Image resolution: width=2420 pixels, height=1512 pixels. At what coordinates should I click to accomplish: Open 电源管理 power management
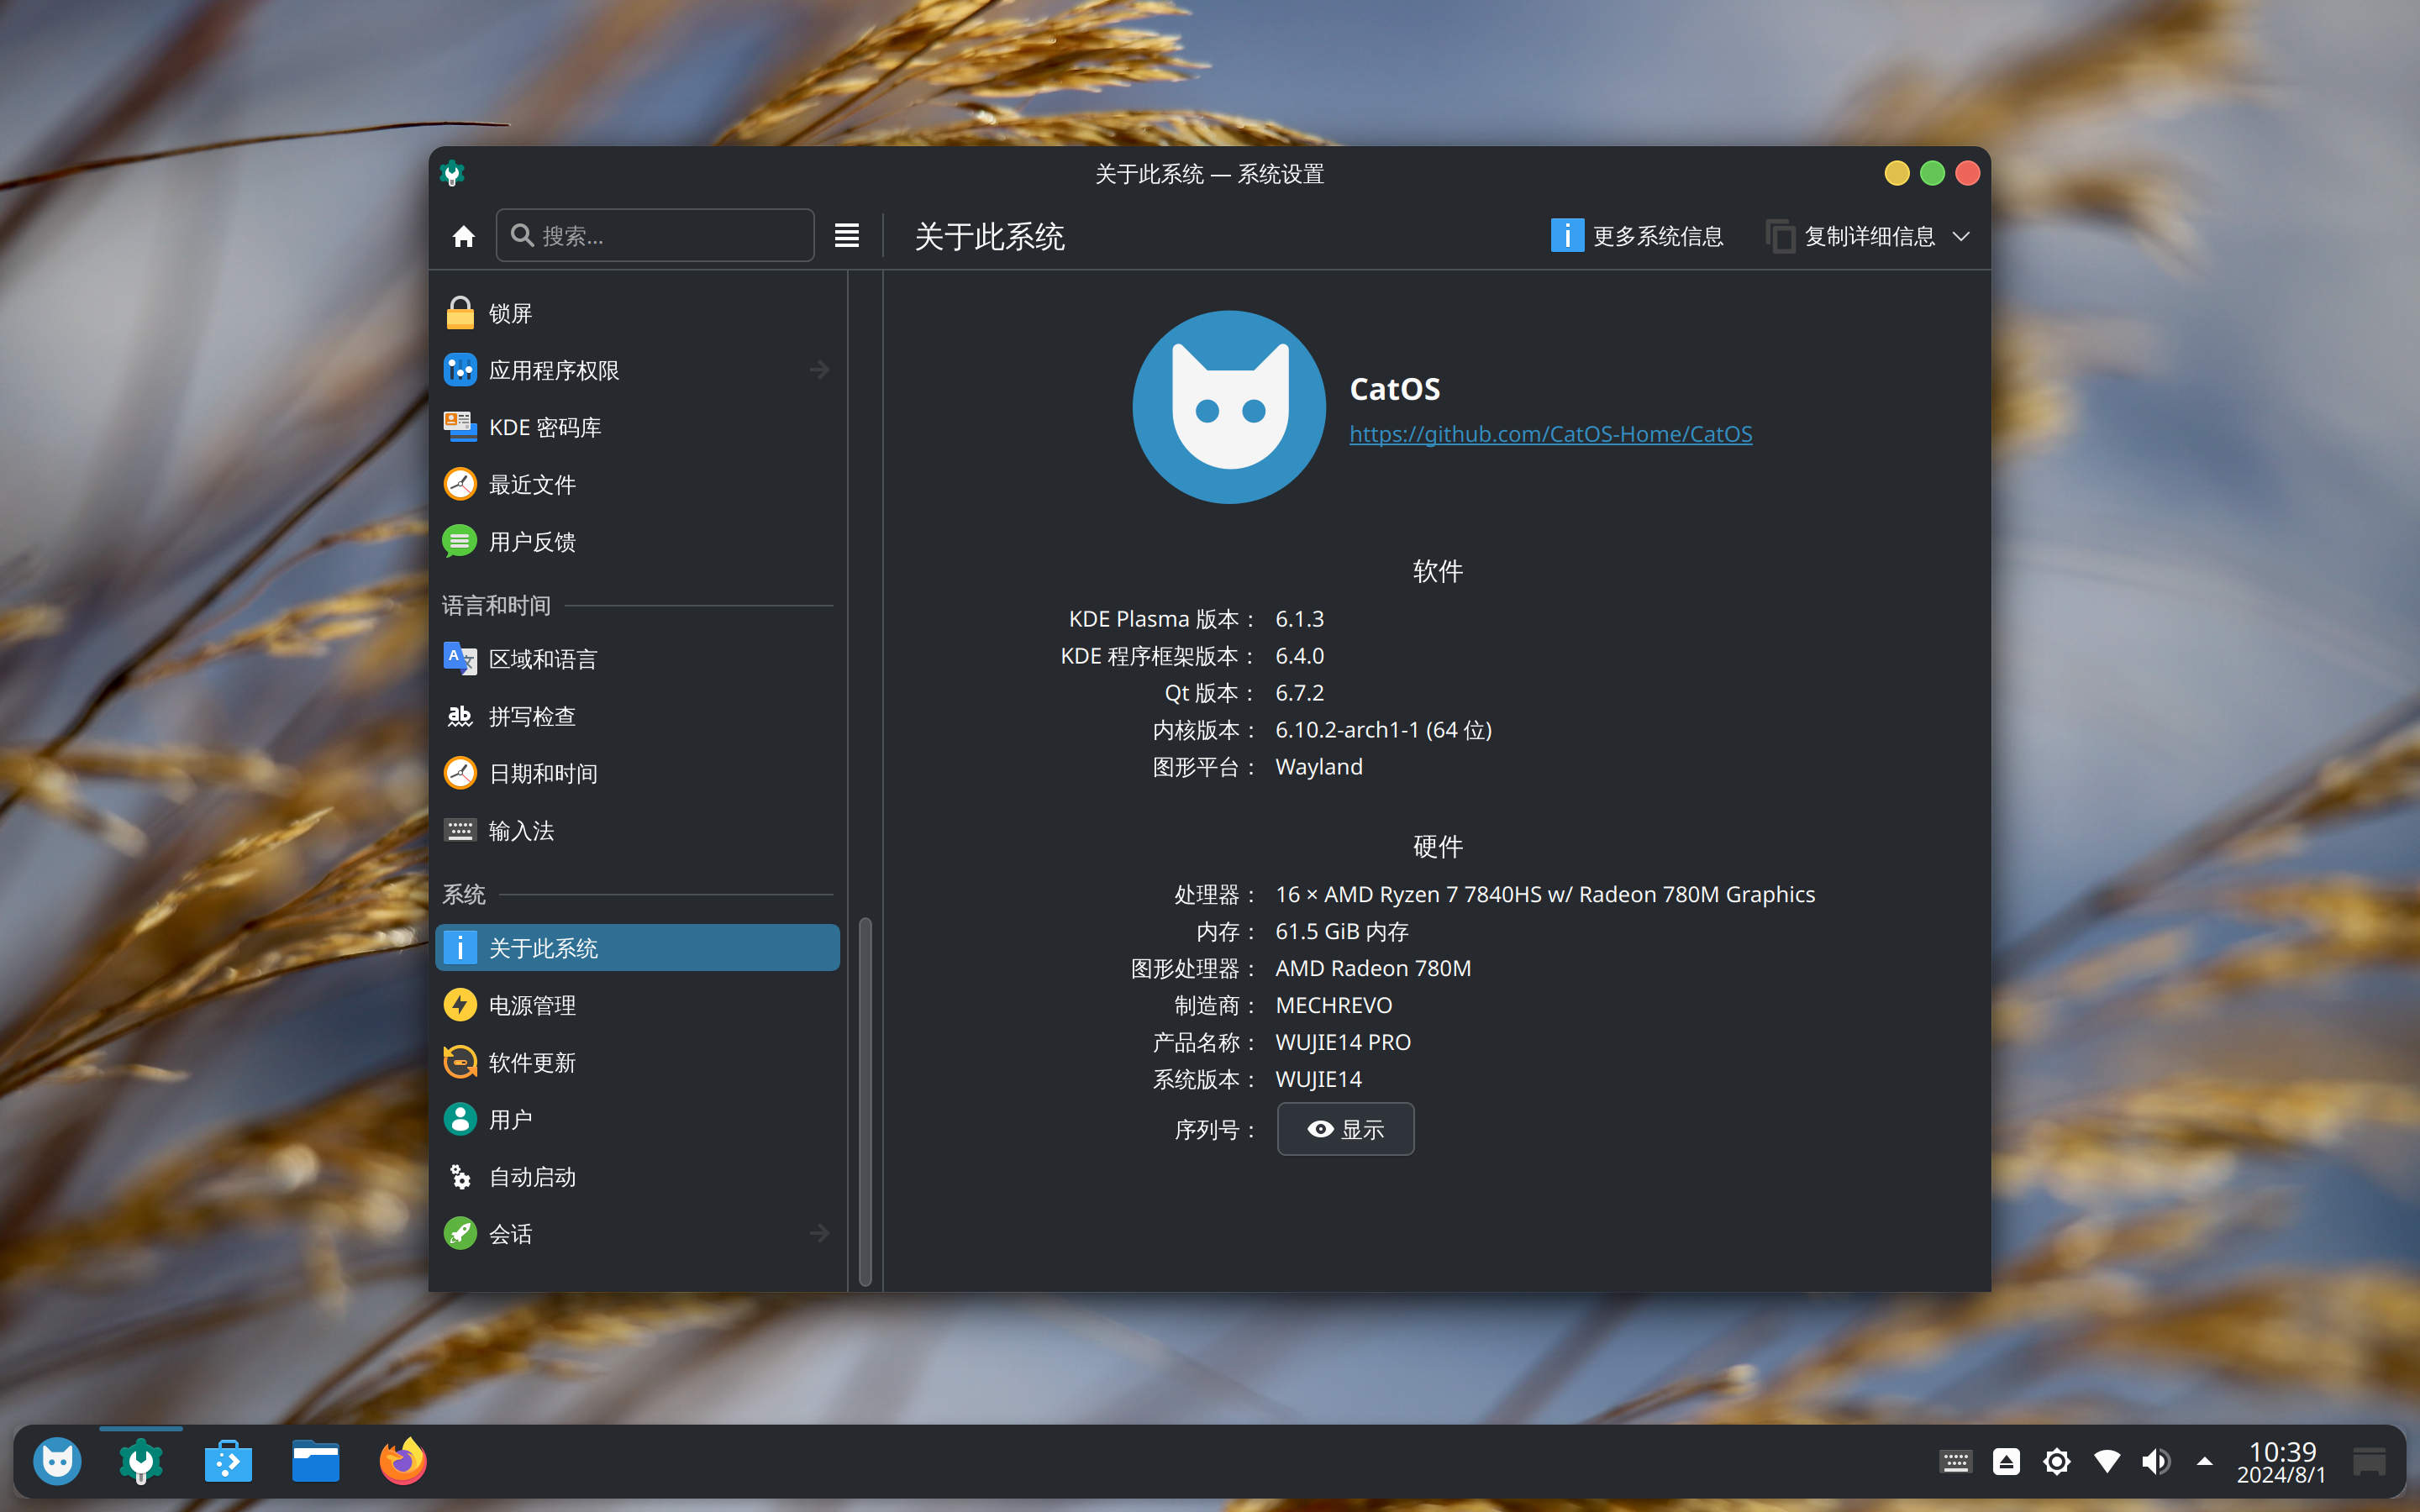pyautogui.click(x=638, y=1005)
